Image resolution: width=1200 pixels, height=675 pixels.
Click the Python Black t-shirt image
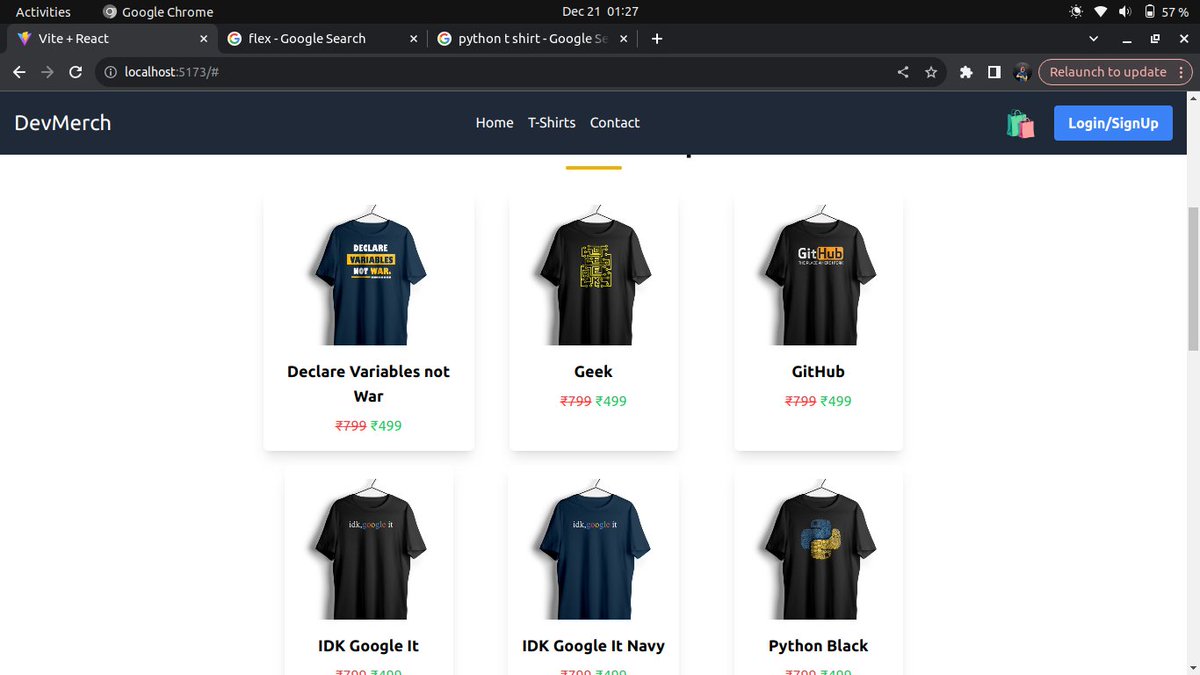click(819, 549)
